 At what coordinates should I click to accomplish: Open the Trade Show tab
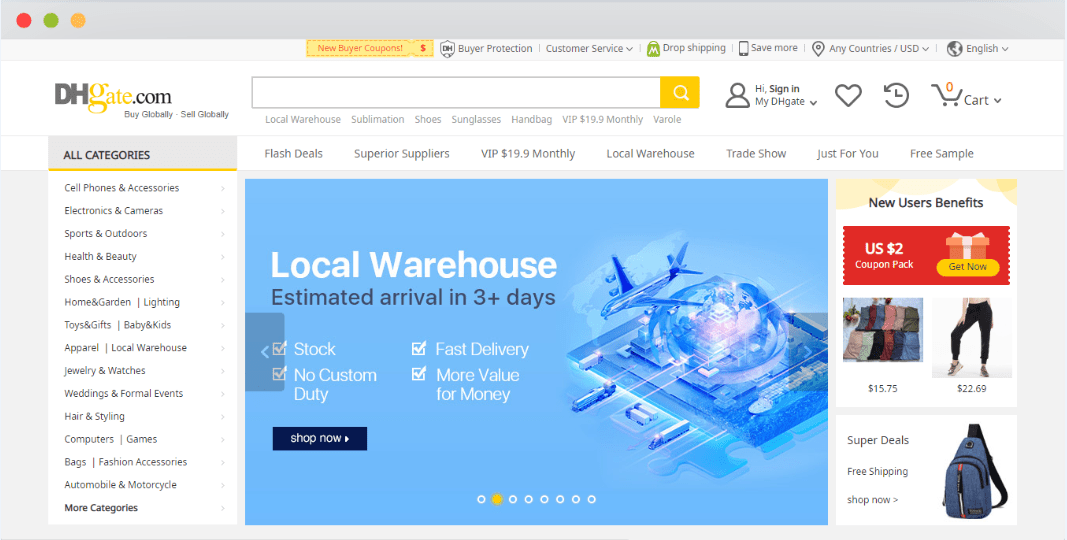(x=756, y=154)
